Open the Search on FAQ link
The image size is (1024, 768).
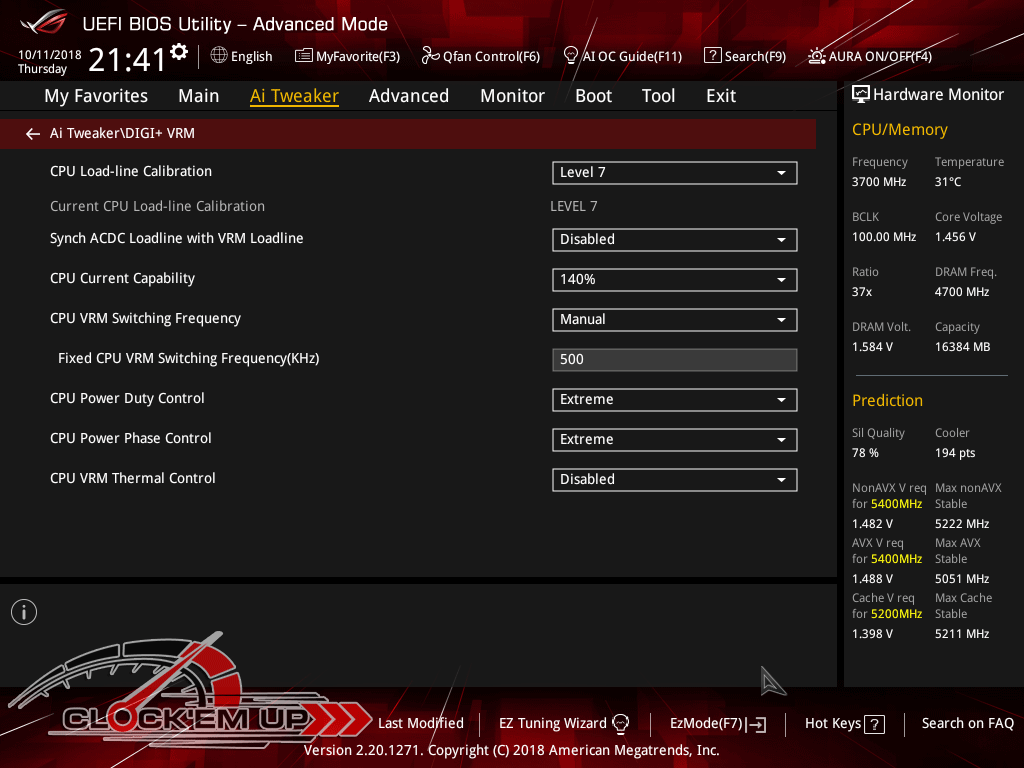pos(967,723)
